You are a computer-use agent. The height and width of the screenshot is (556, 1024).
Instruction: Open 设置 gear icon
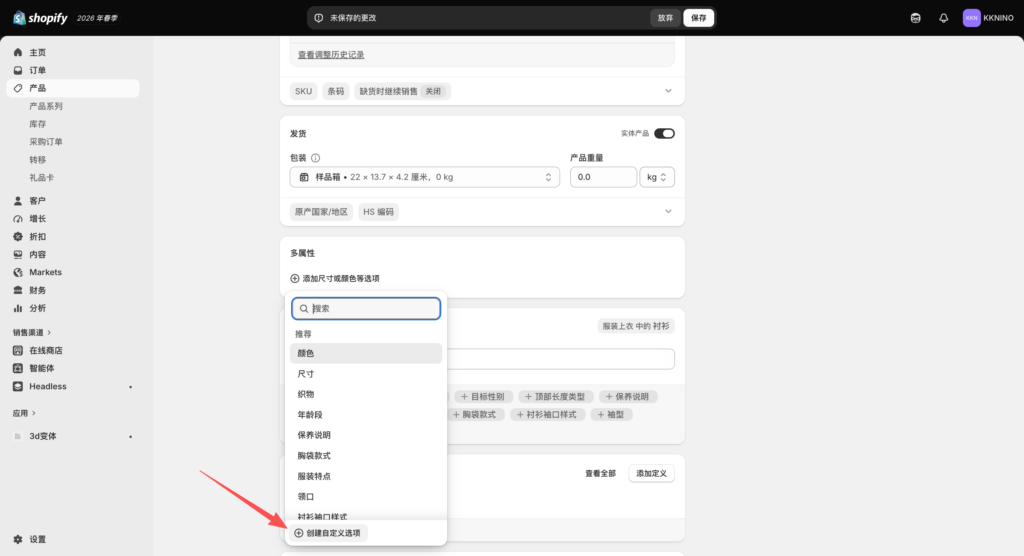(18, 539)
